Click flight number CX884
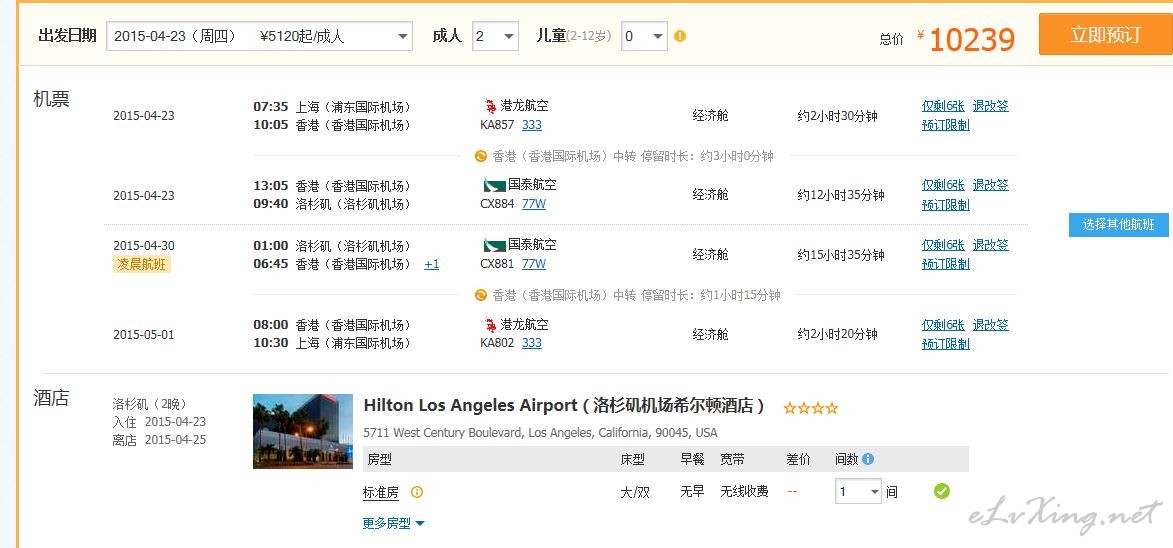The image size is (1173, 548). point(497,203)
